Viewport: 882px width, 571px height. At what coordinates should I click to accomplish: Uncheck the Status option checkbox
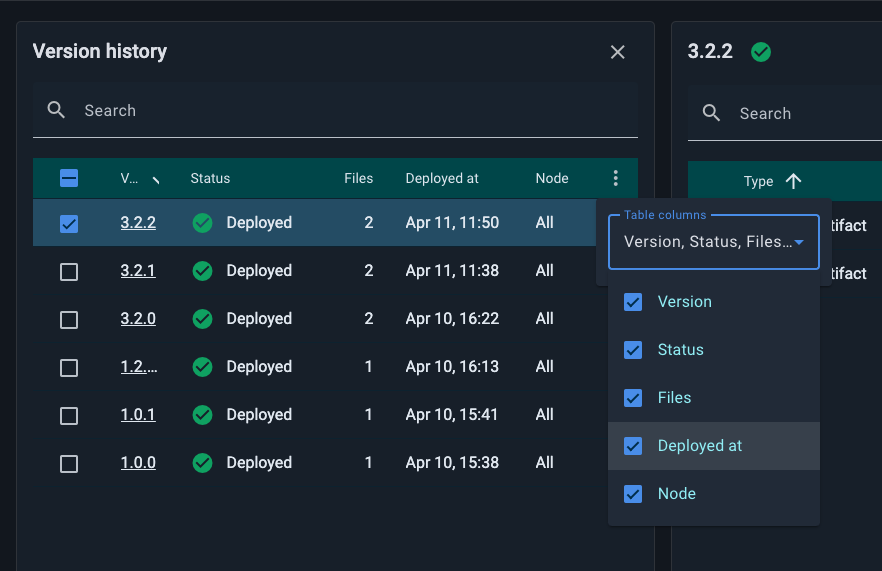633,350
